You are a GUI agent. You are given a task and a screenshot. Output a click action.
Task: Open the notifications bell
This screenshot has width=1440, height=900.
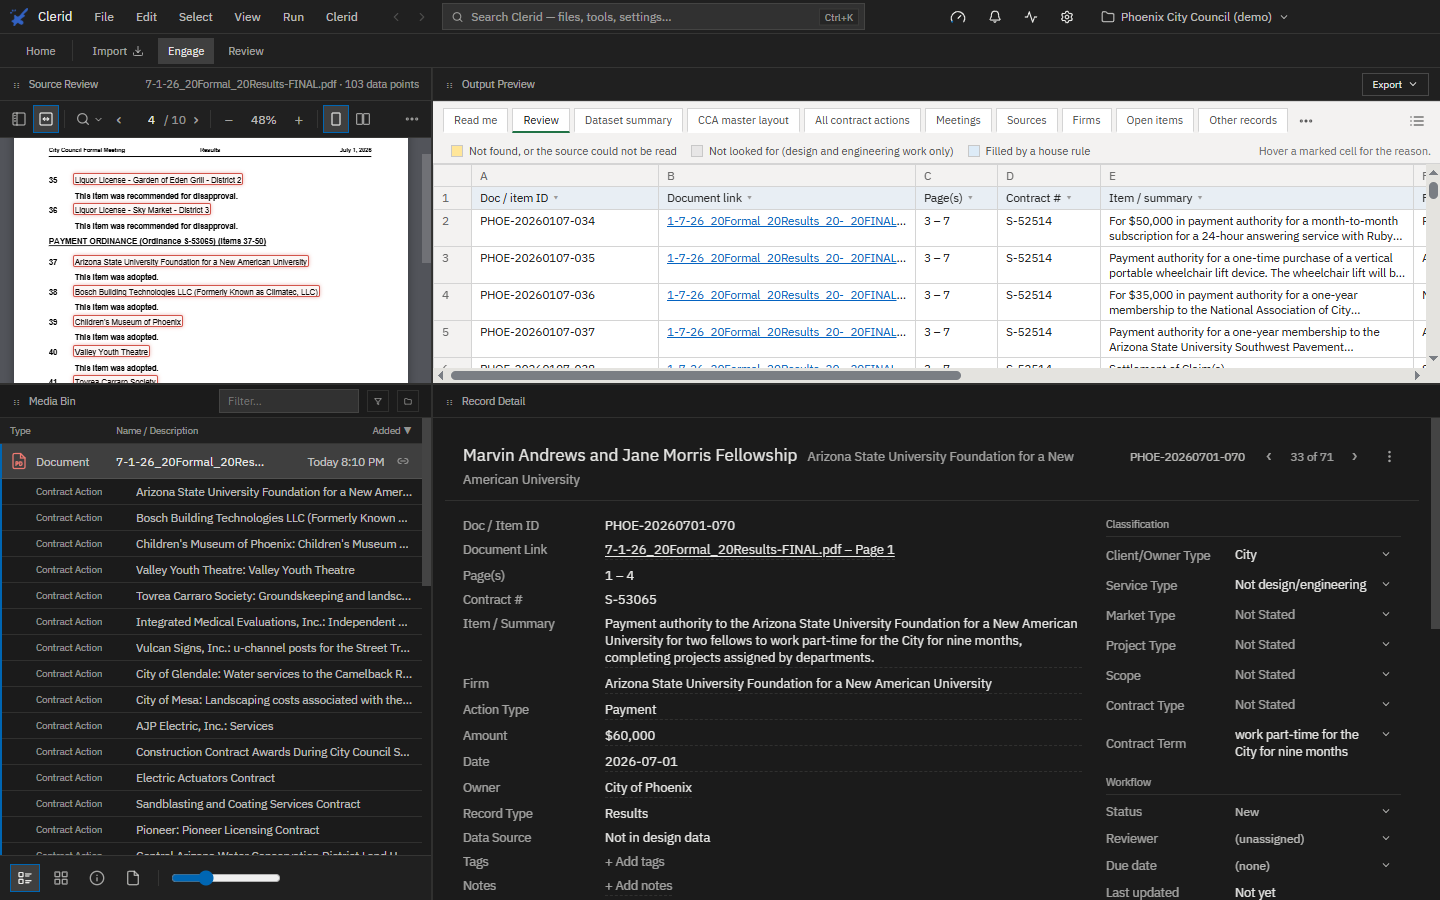pos(995,17)
